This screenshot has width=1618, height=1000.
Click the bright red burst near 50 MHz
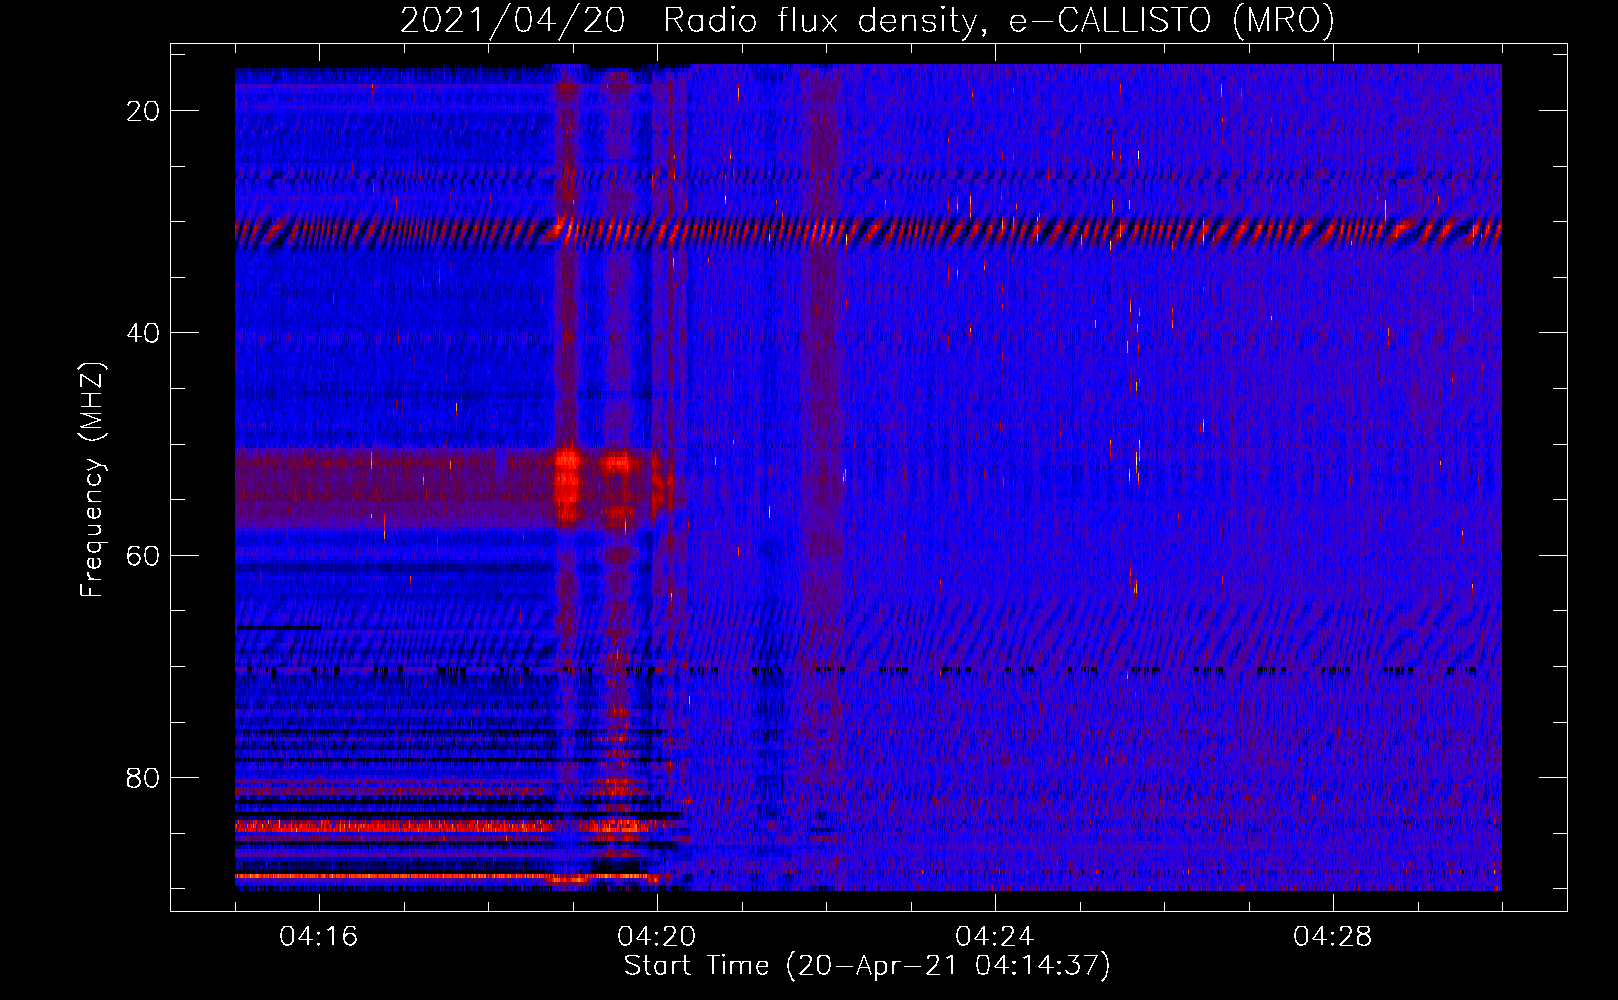click(567, 487)
